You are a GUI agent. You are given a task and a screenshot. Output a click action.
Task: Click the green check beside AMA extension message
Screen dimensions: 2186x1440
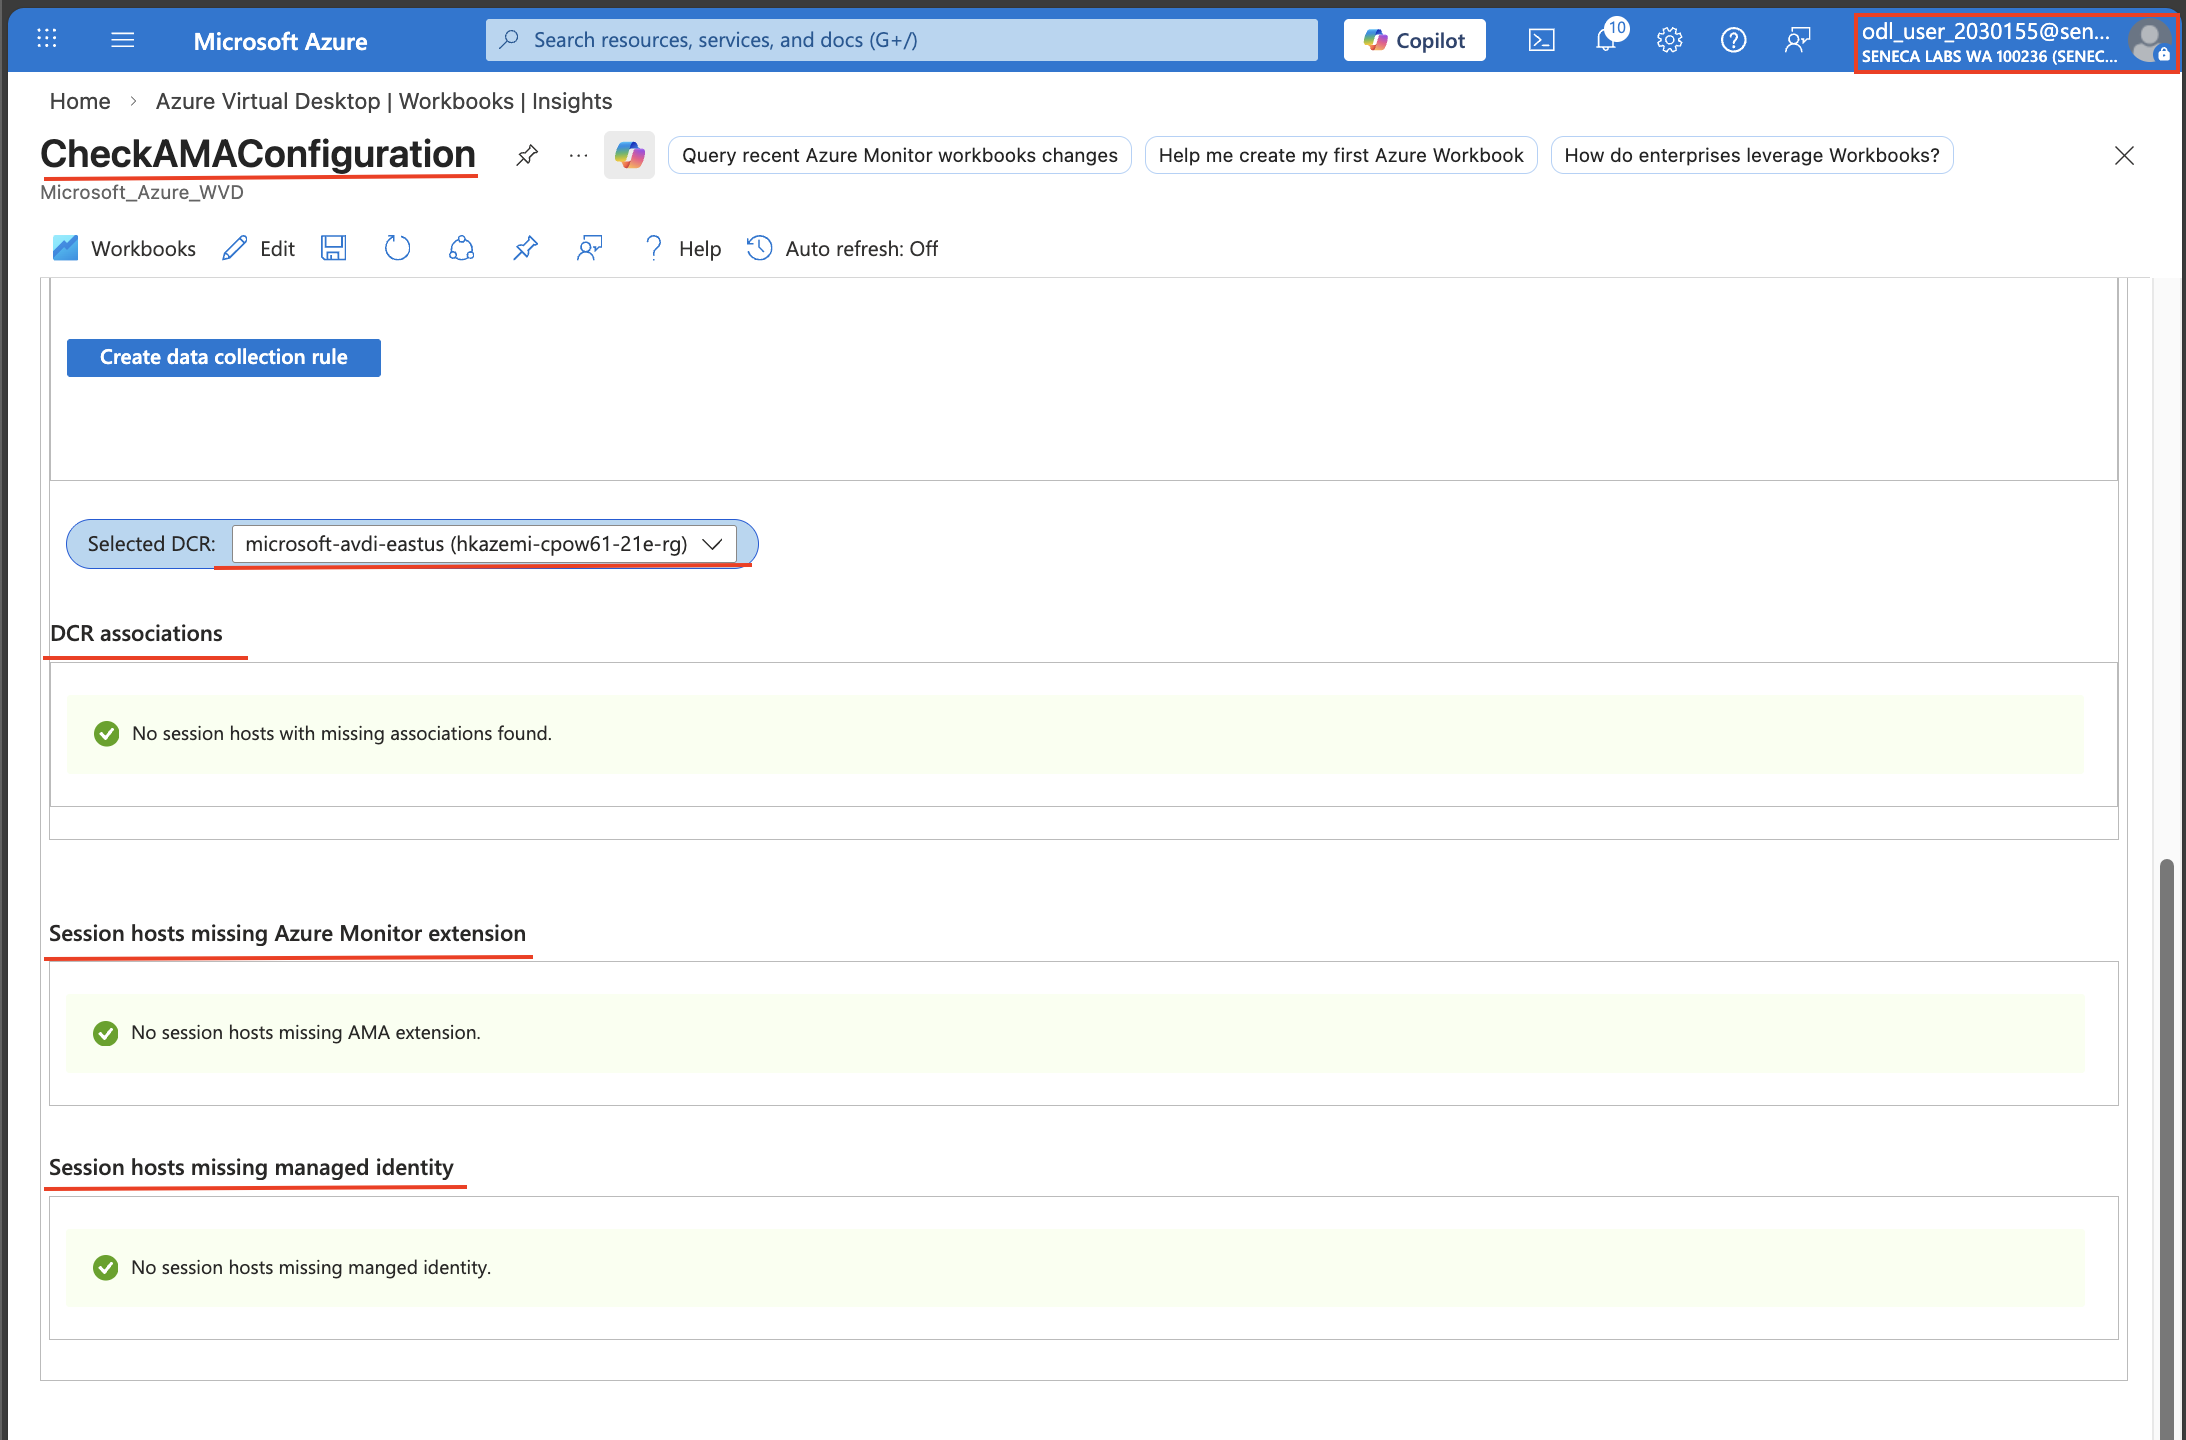click(105, 1033)
